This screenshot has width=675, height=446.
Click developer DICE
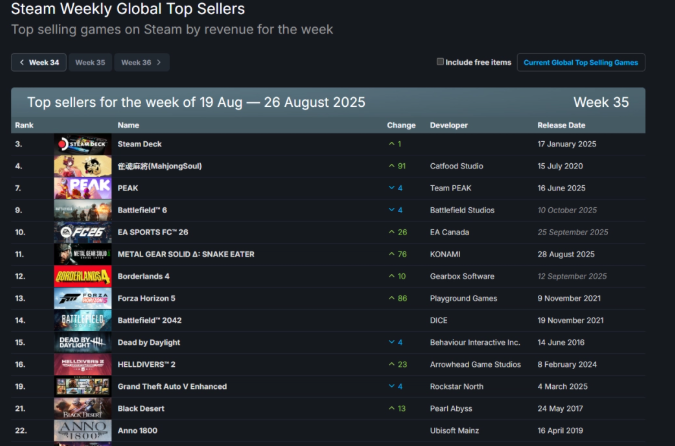pyautogui.click(x=438, y=320)
